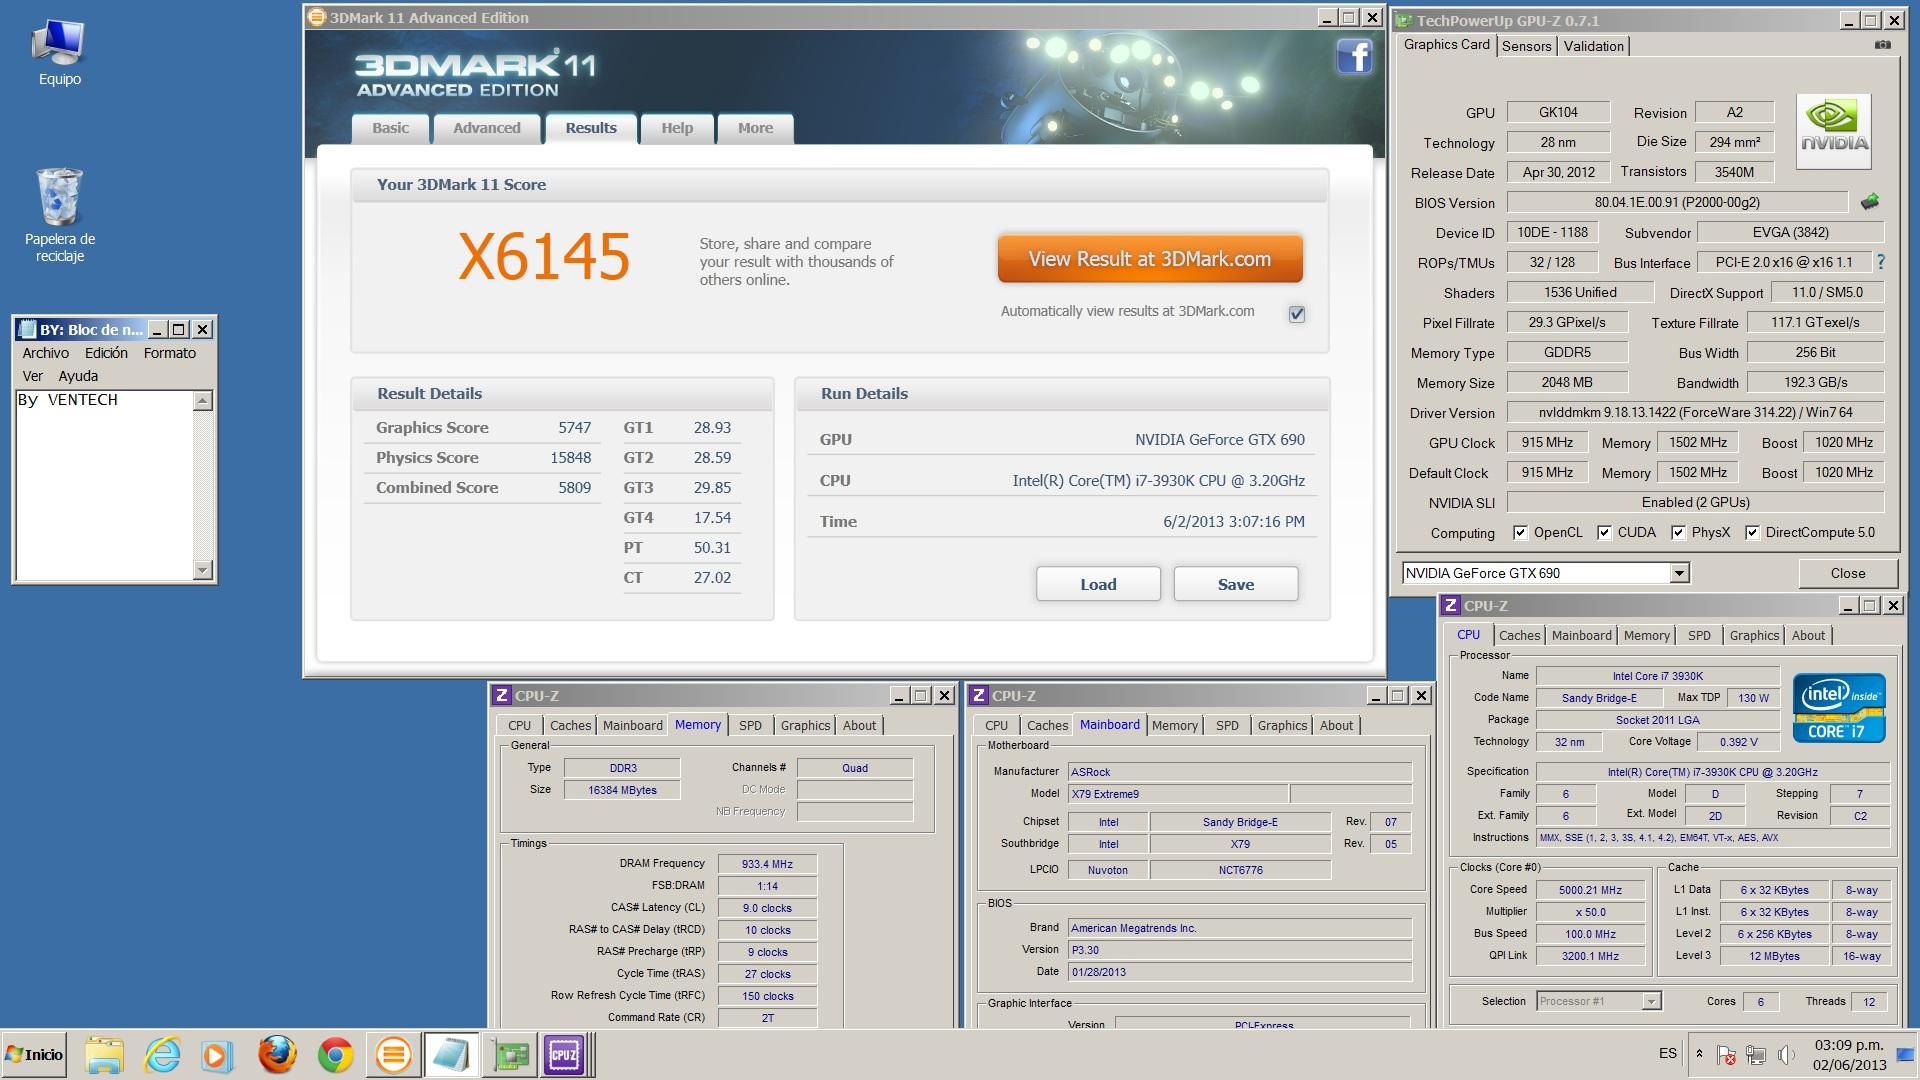1920x1080 pixels.
Task: Click the Action Center flag tray icon
Action: point(1726,1054)
